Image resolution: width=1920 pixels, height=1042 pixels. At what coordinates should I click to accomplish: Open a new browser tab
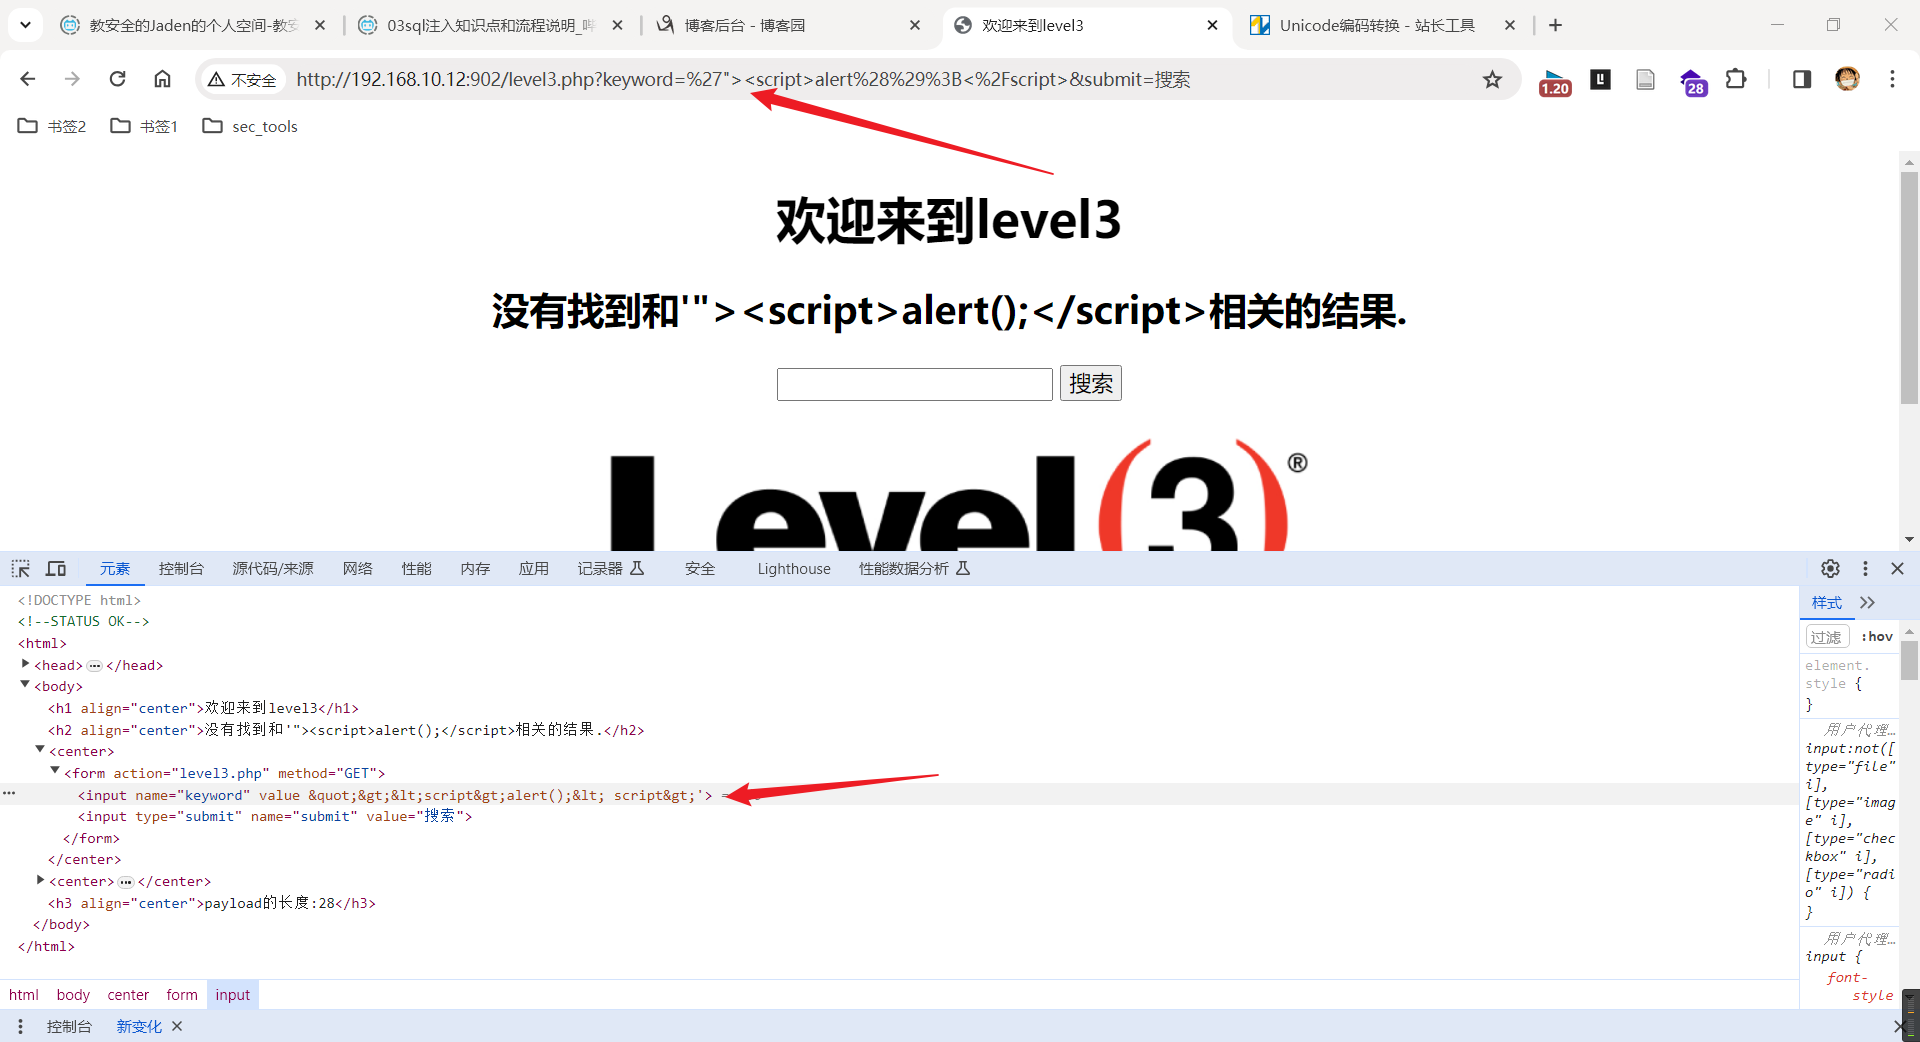[x=1555, y=25]
